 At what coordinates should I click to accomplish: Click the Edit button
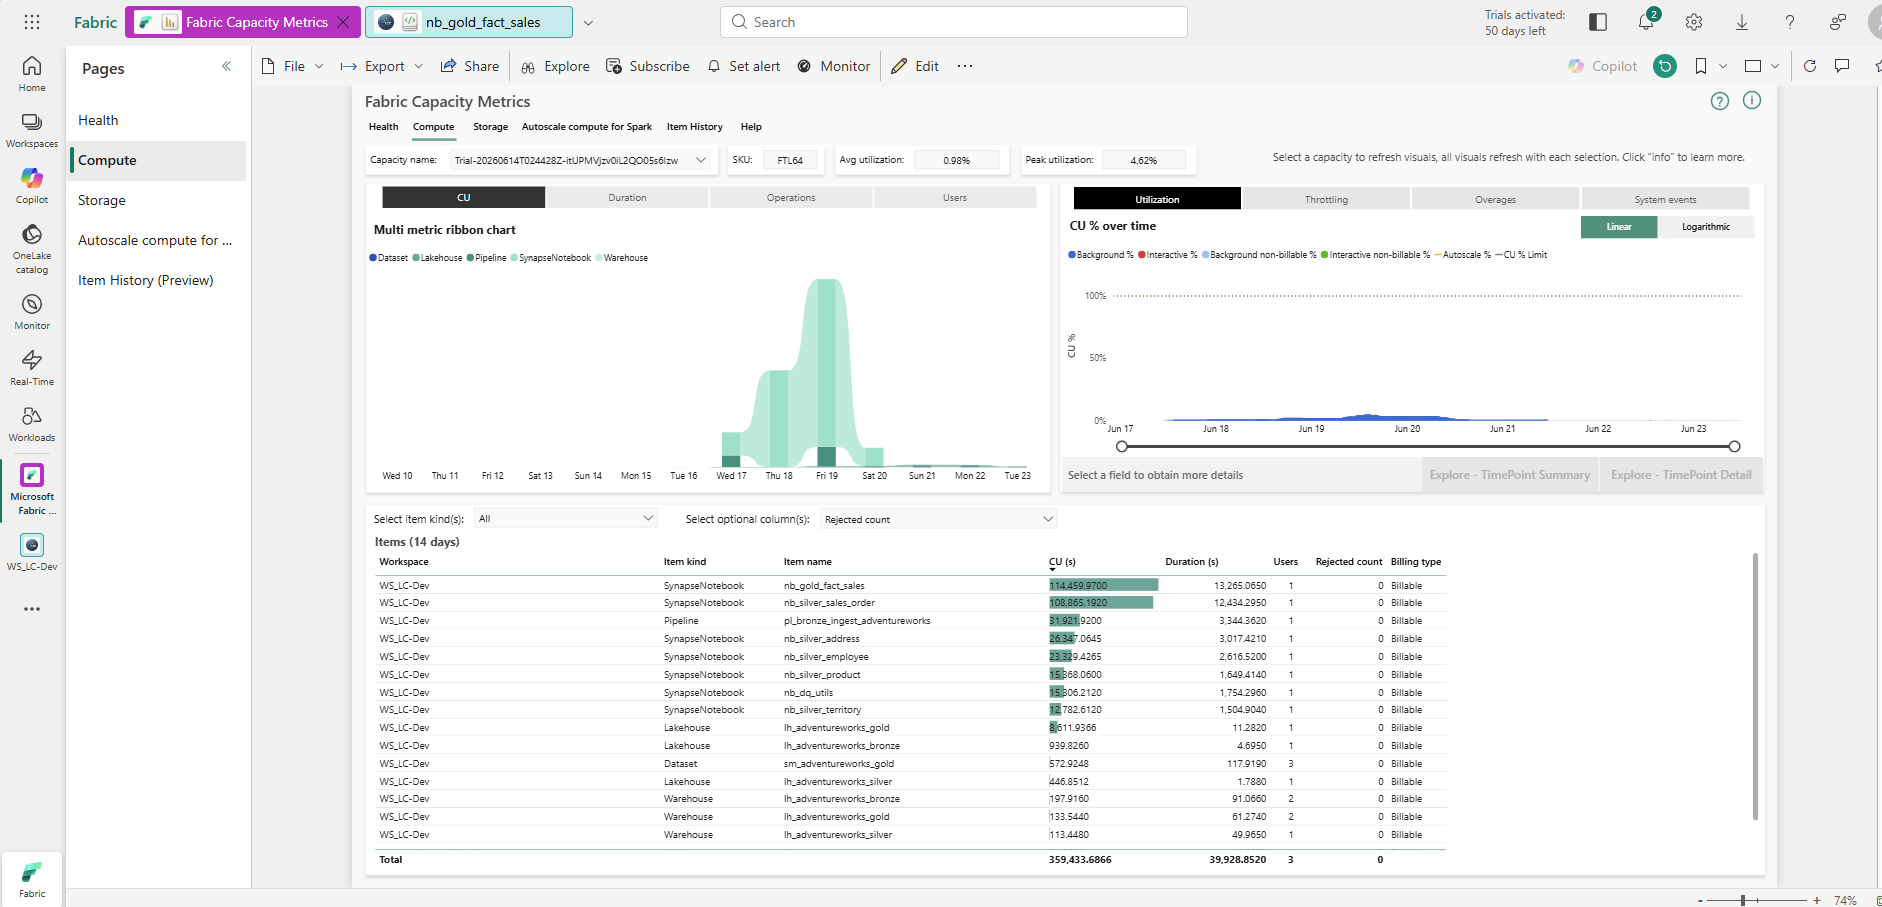[915, 66]
